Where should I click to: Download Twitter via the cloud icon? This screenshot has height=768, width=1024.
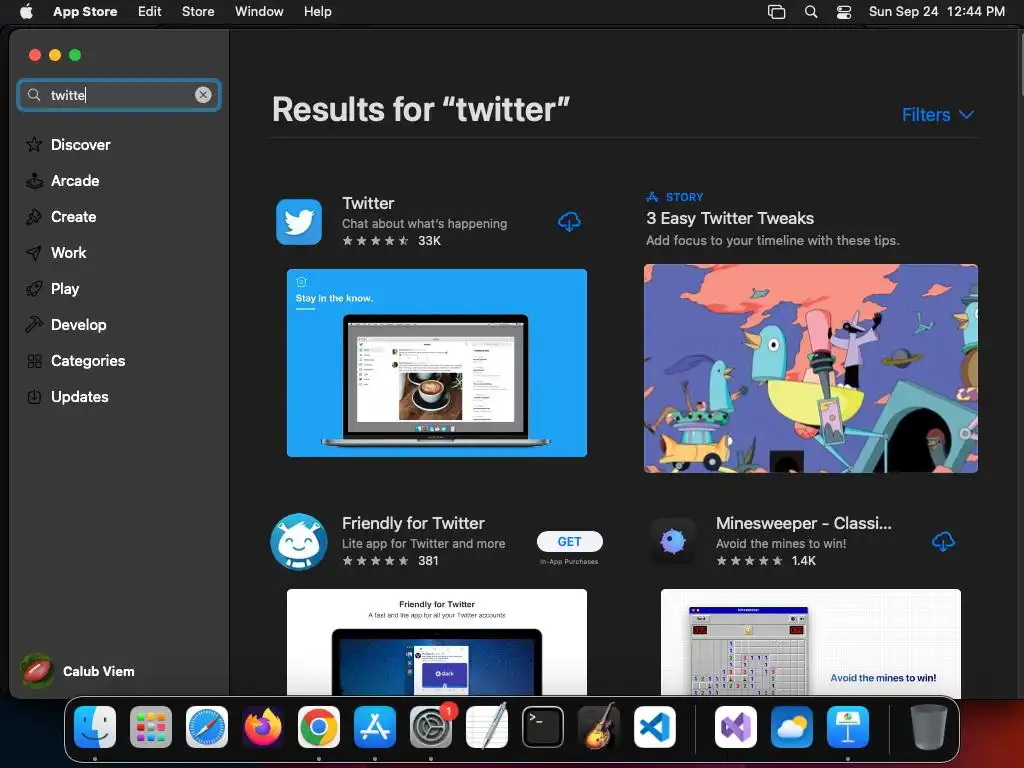(x=569, y=221)
